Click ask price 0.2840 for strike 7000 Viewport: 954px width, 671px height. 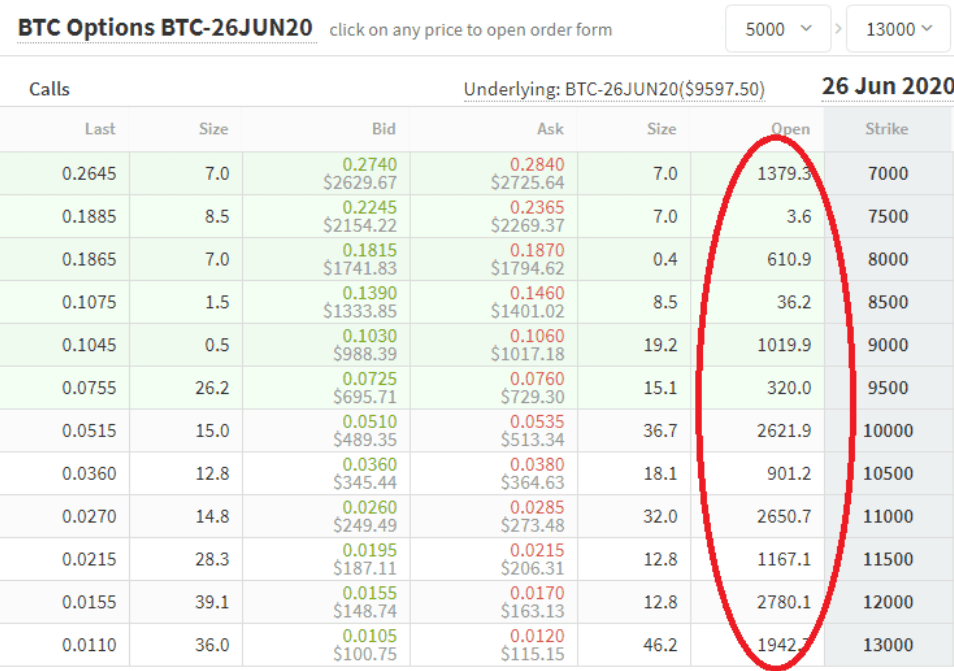click(x=537, y=164)
